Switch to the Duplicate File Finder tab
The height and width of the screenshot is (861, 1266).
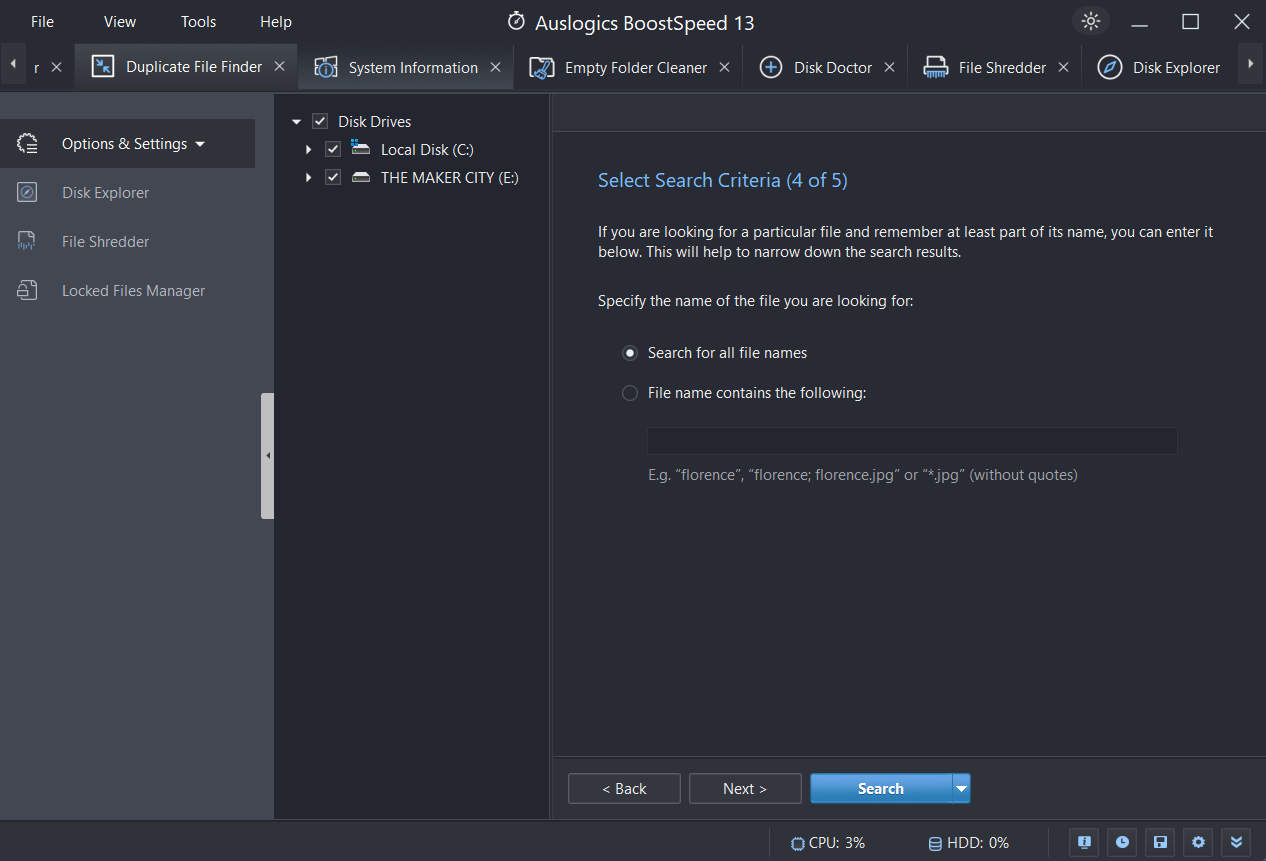tap(187, 67)
